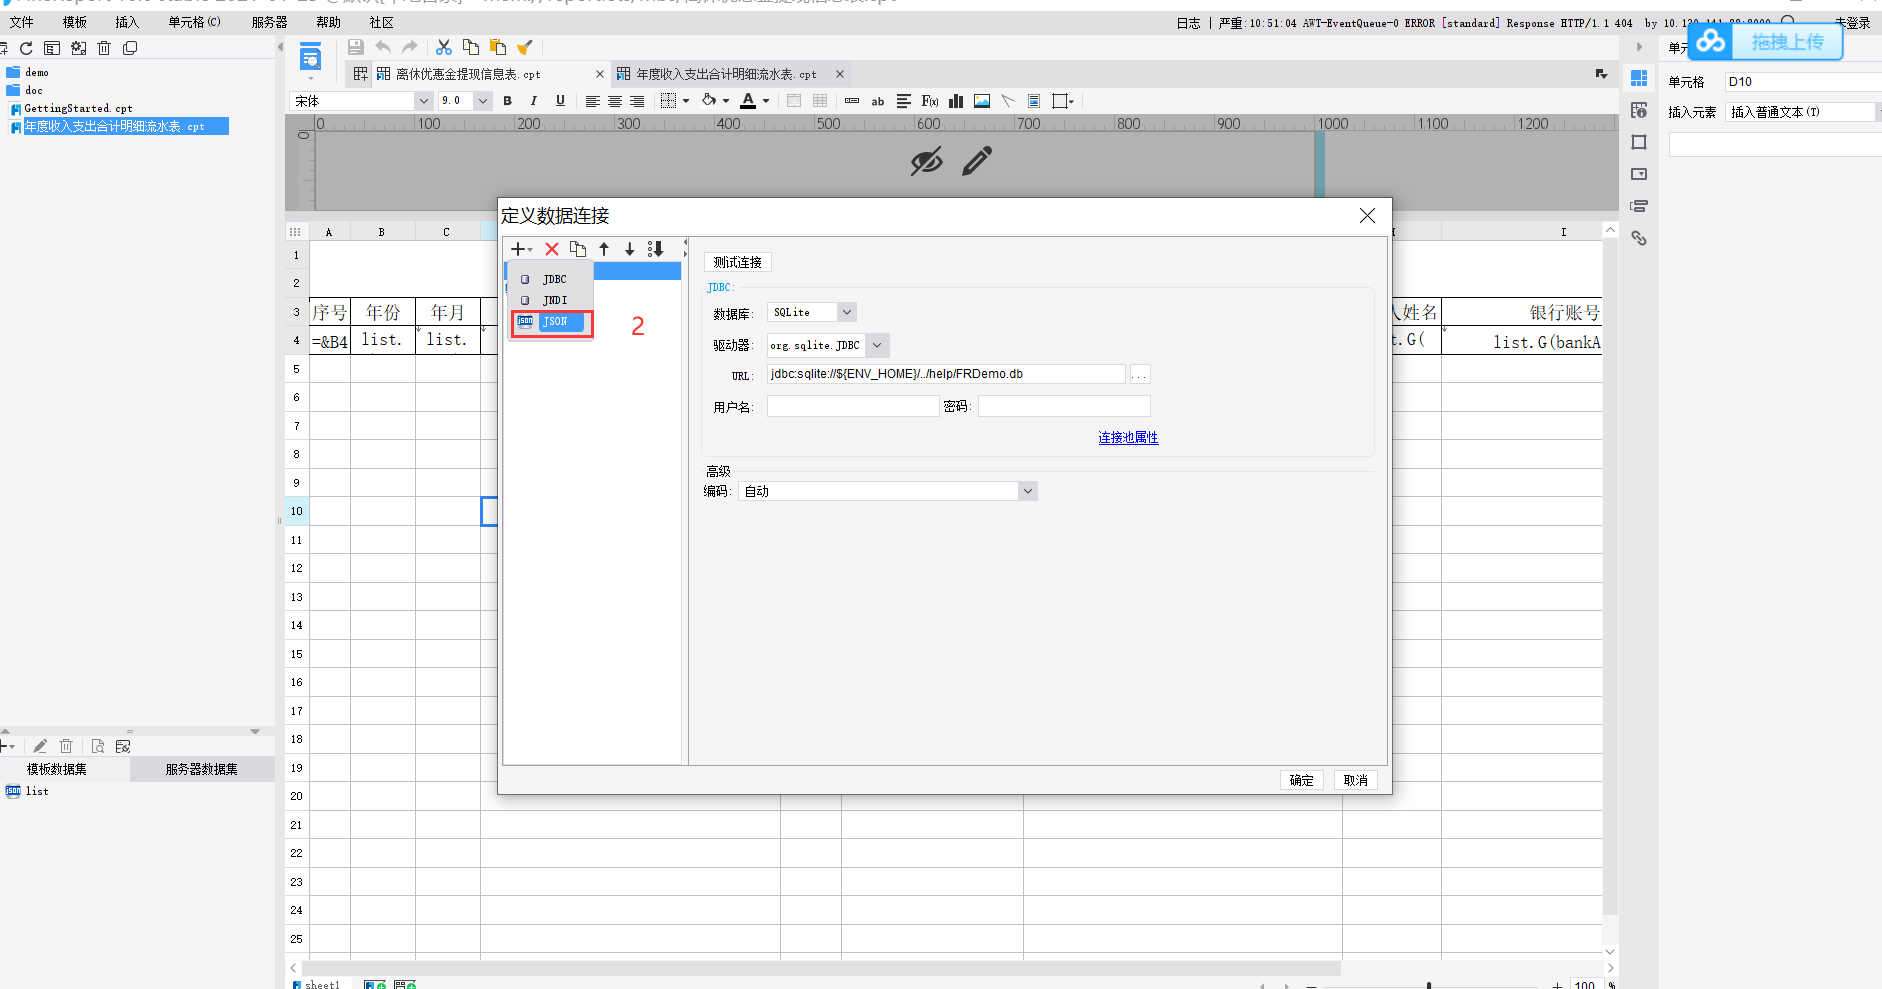Open the 驱动器 org.sqlite.JDBC dropdown
Screen dimensions: 1882x989
click(877, 345)
